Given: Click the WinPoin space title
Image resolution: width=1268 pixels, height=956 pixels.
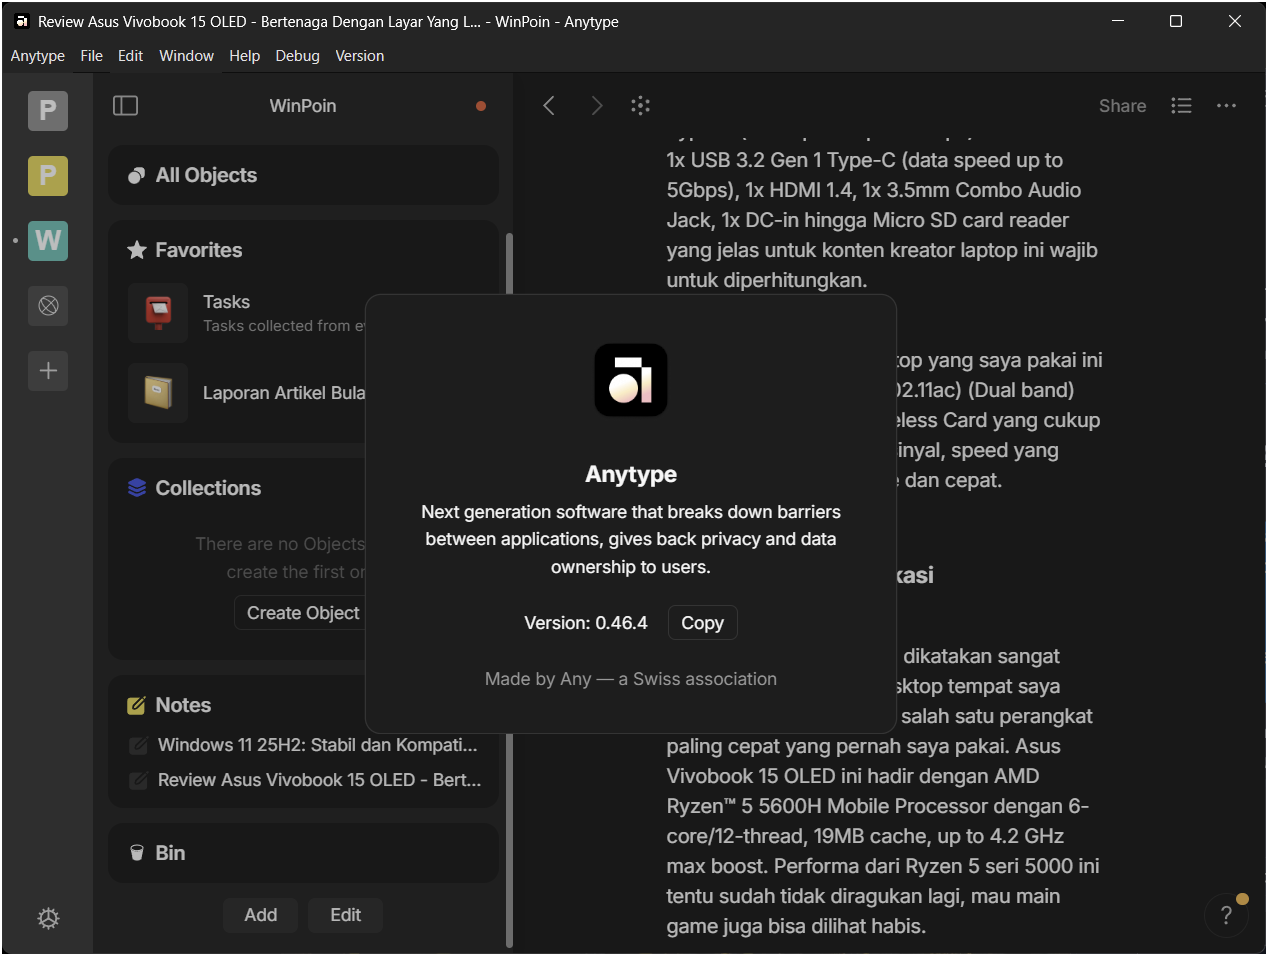Looking at the screenshot, I should point(303,106).
